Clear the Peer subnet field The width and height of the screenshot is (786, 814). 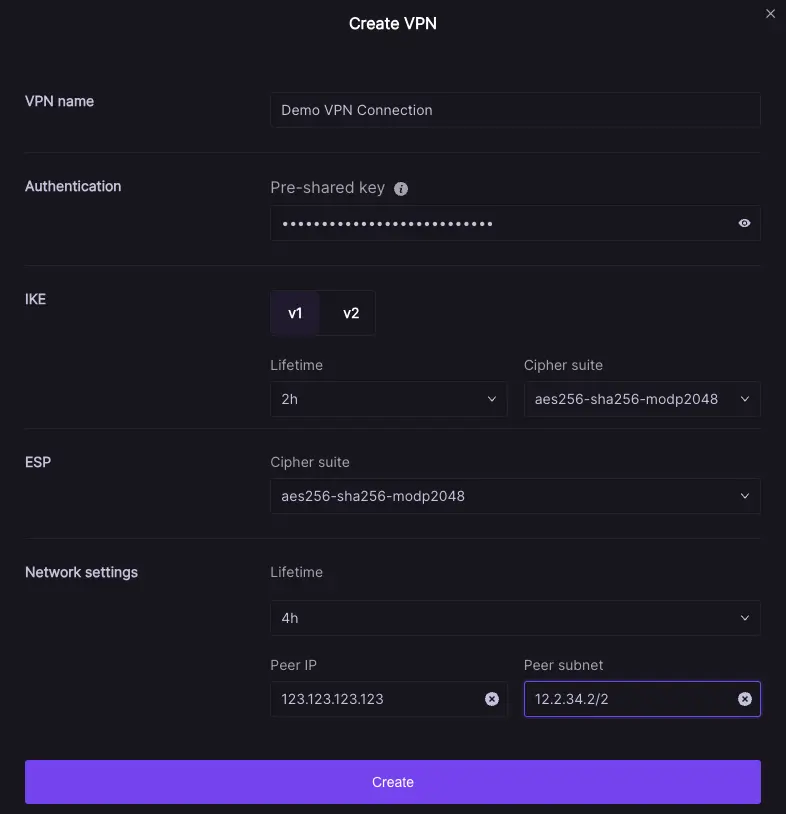pos(745,699)
